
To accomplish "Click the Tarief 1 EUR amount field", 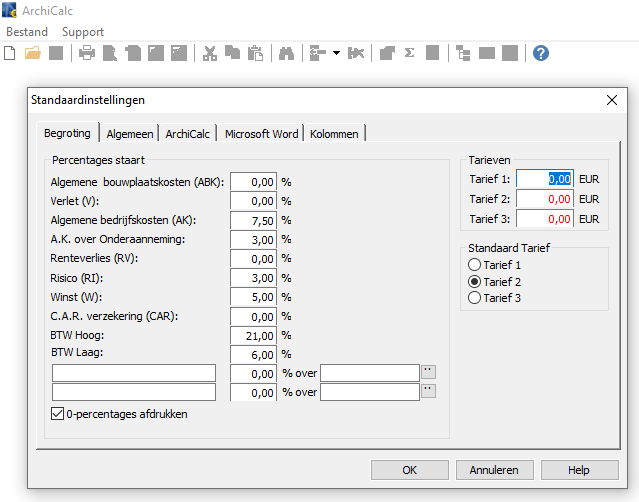I will pyautogui.click(x=545, y=179).
